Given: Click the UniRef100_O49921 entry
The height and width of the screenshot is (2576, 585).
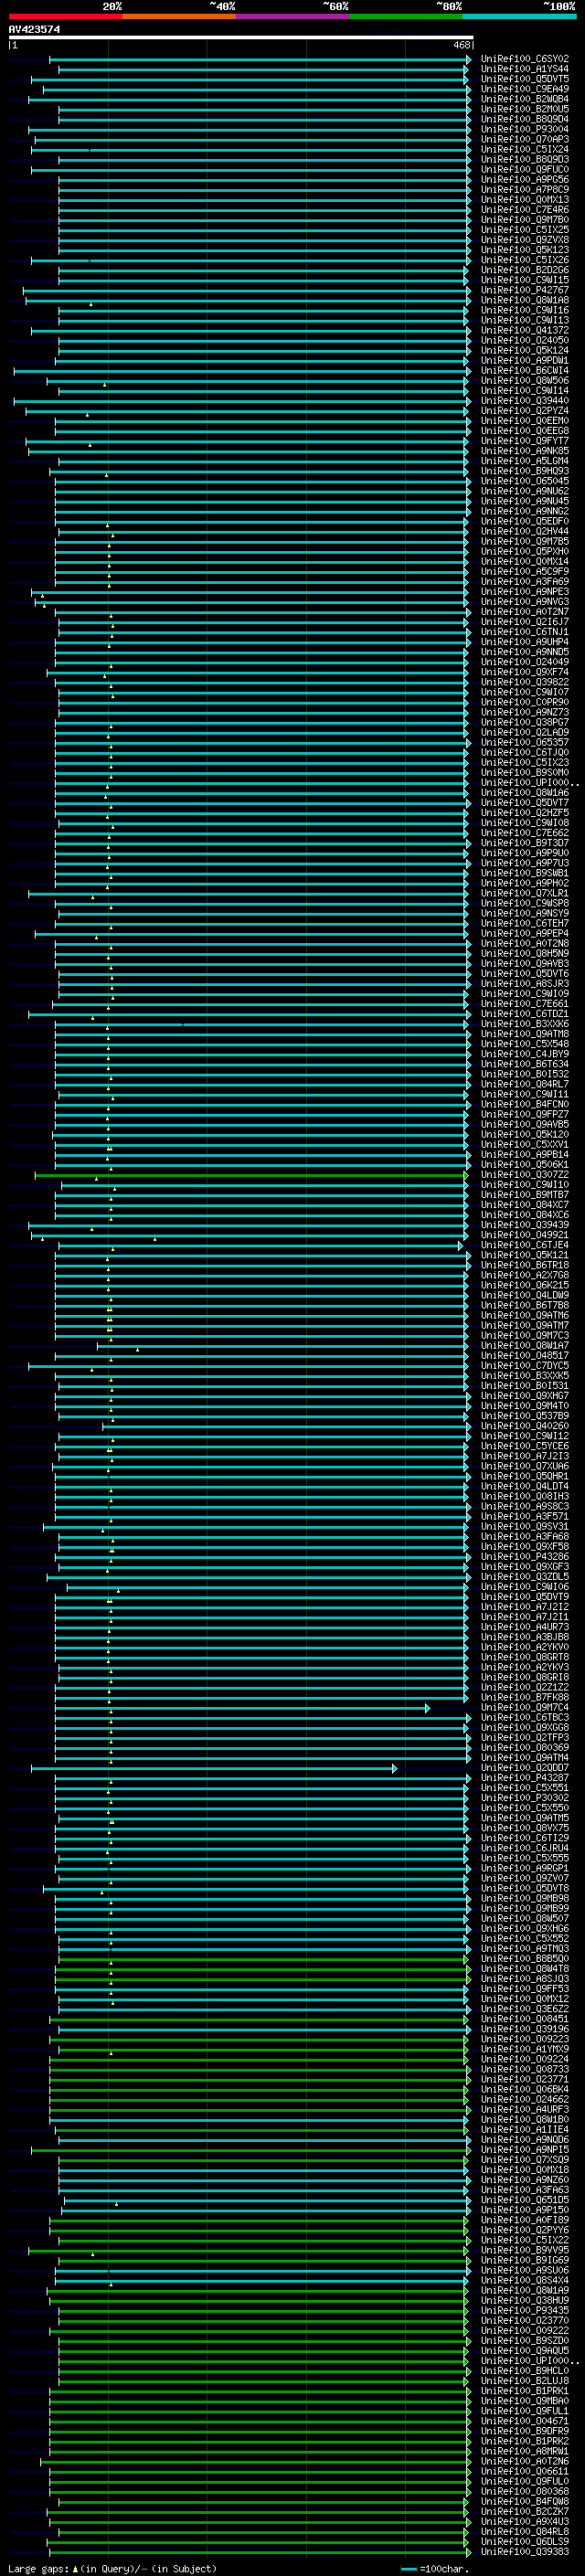Looking at the screenshot, I should (x=524, y=1235).
